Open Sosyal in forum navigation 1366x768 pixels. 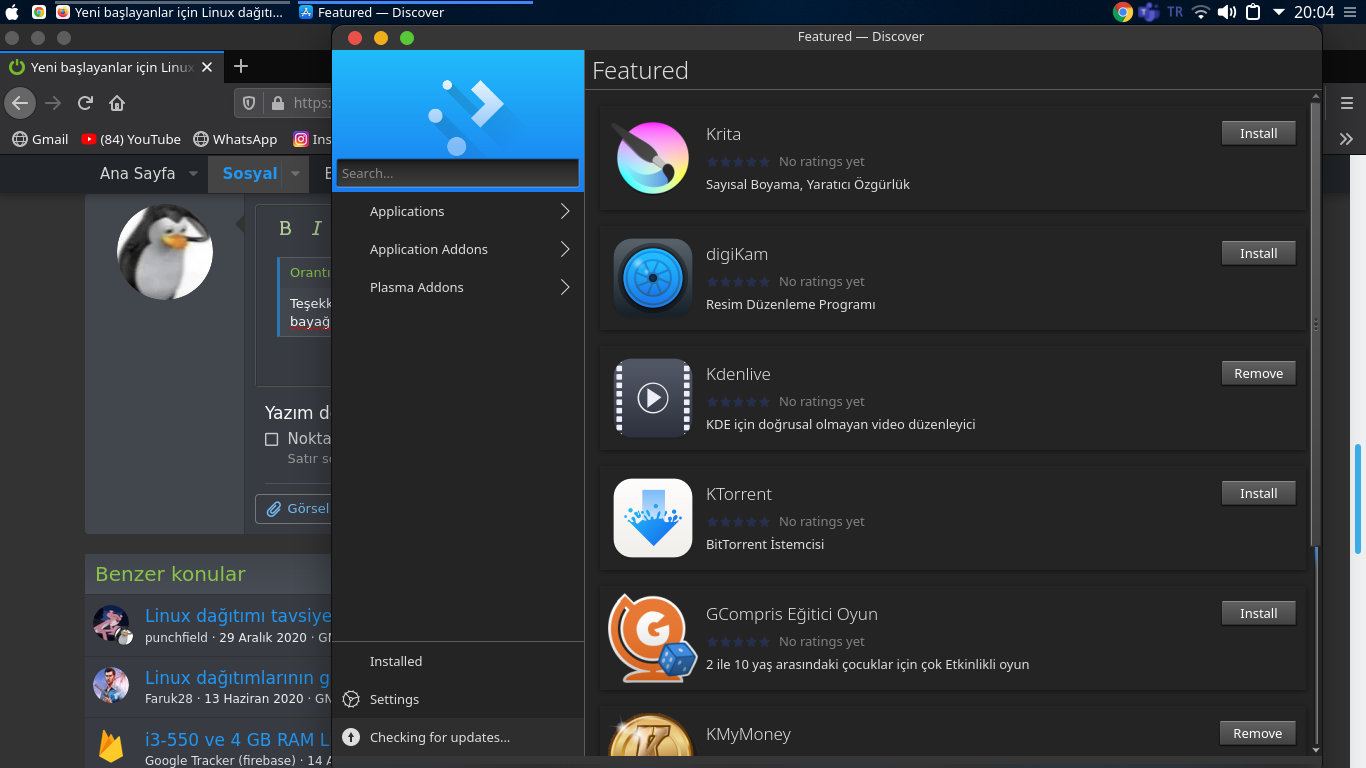(249, 174)
